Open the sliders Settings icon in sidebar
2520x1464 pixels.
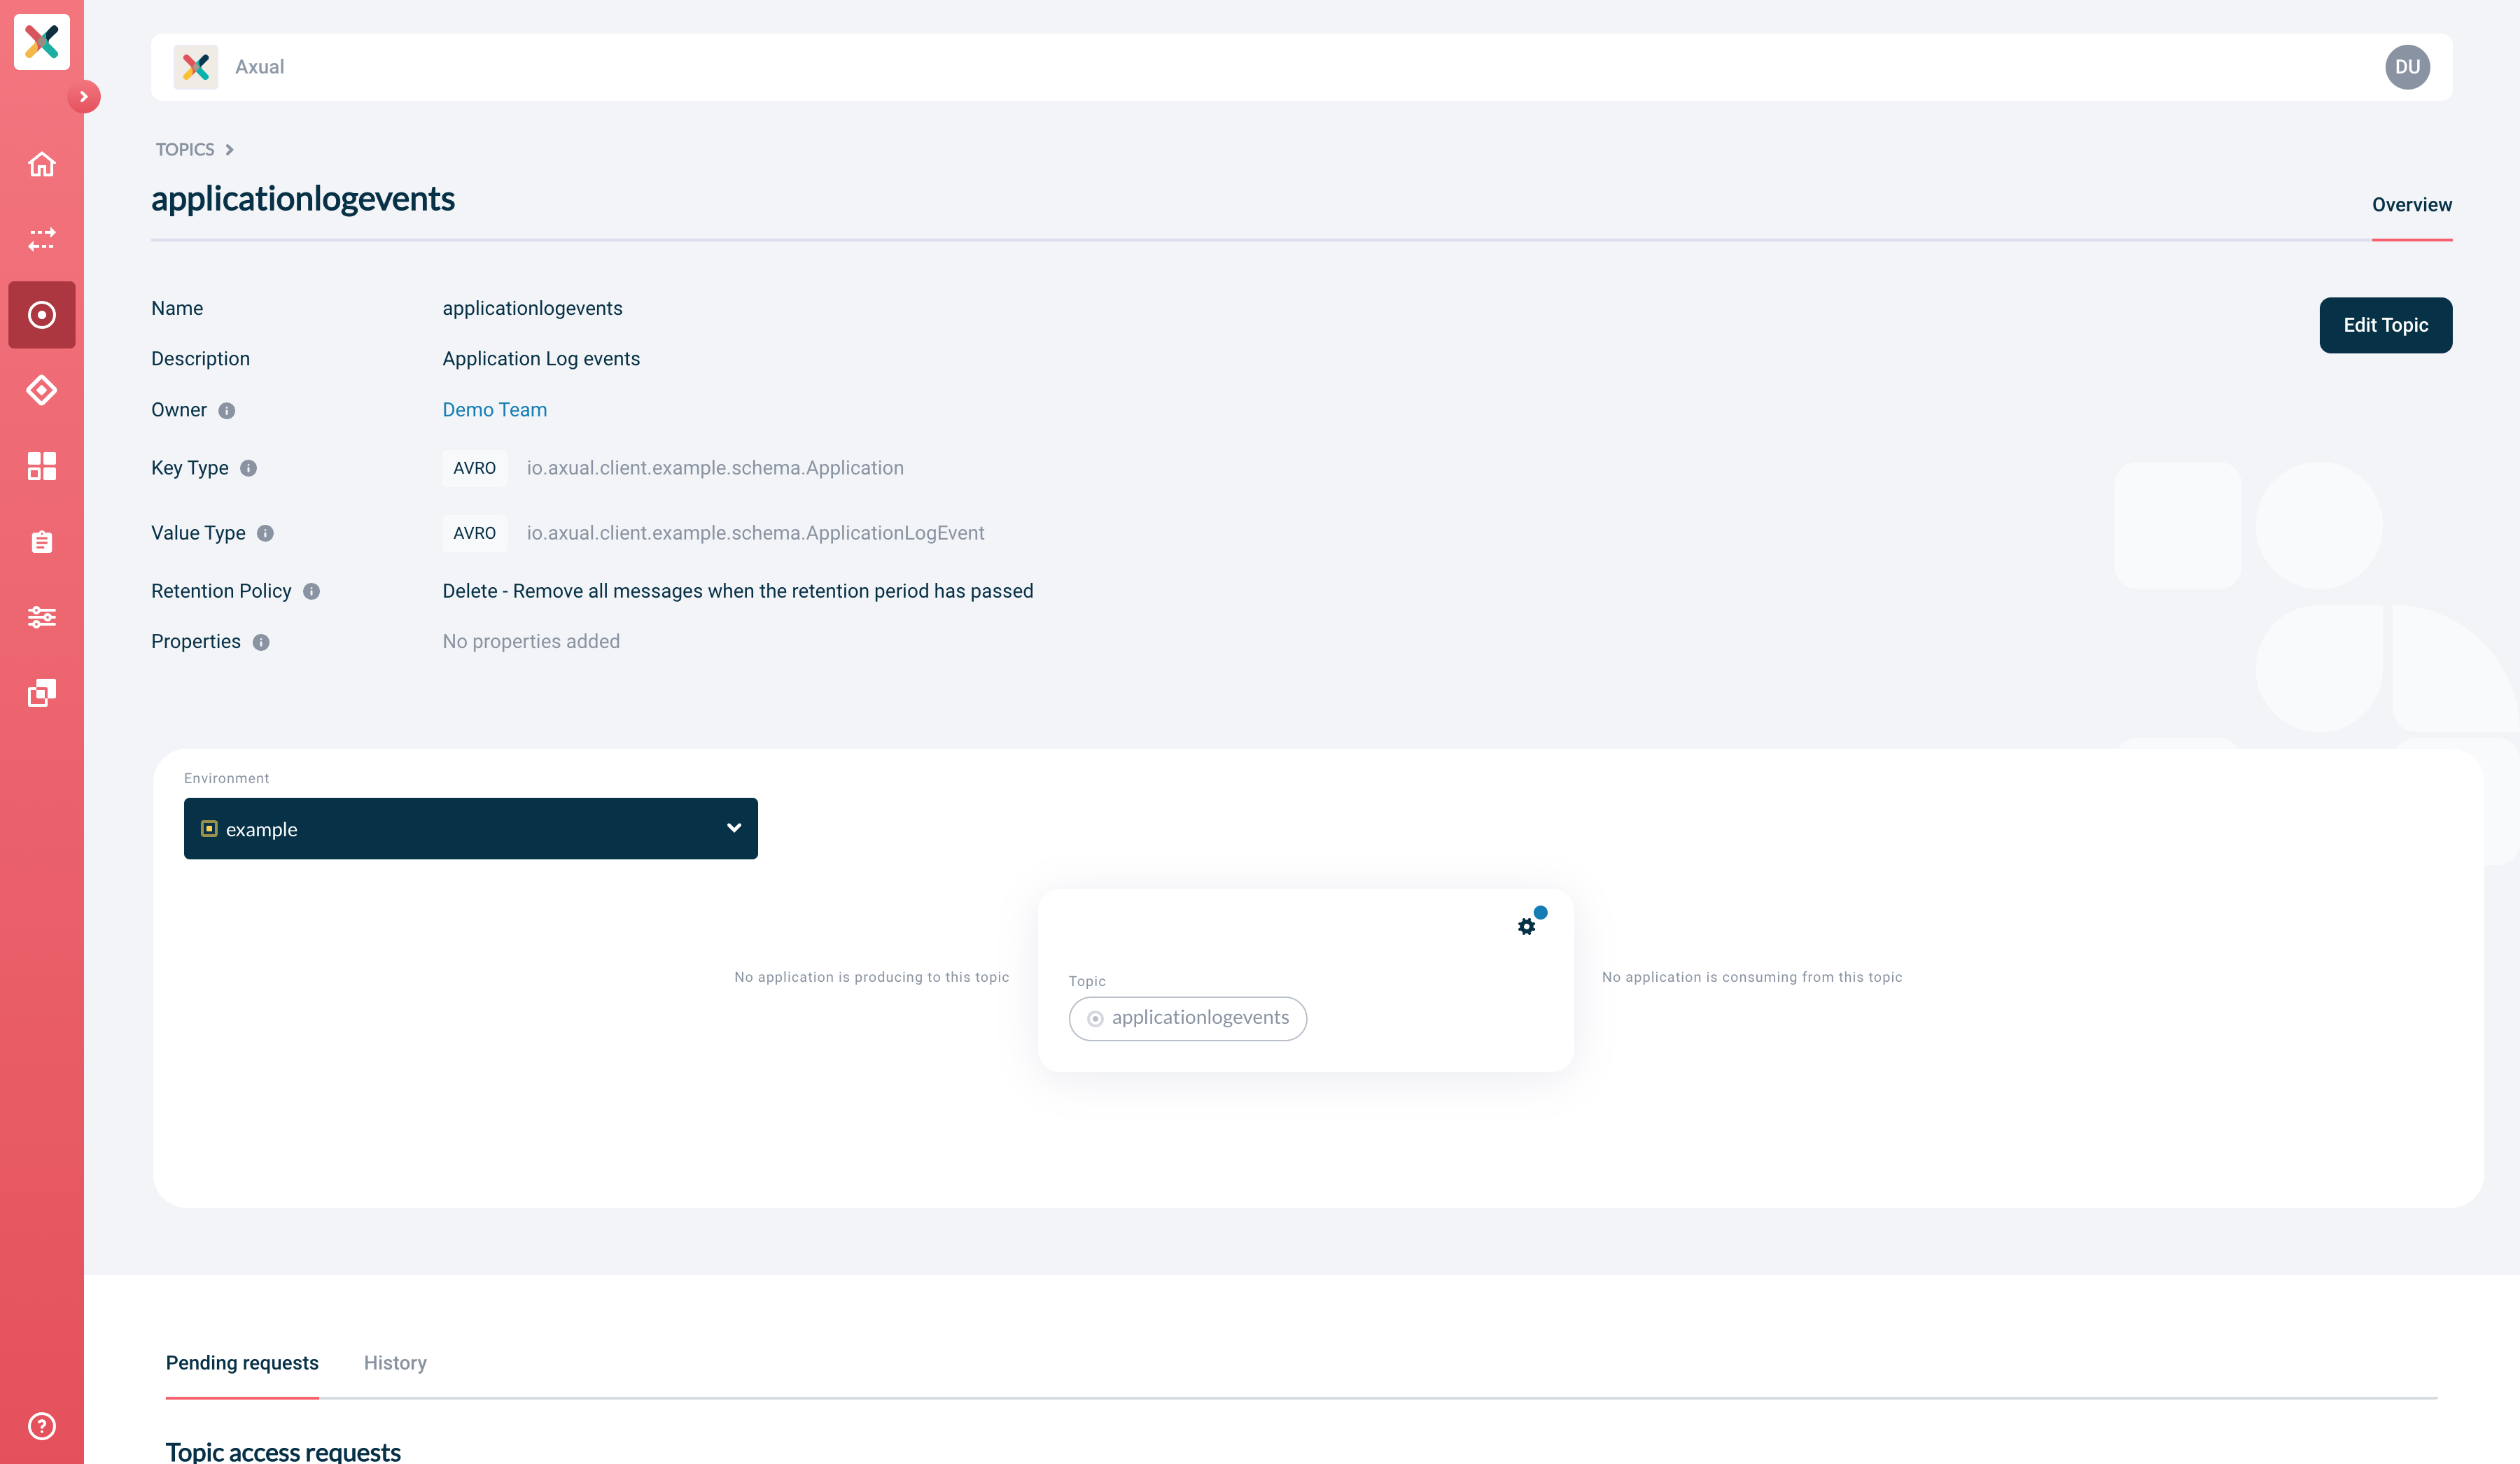41,617
